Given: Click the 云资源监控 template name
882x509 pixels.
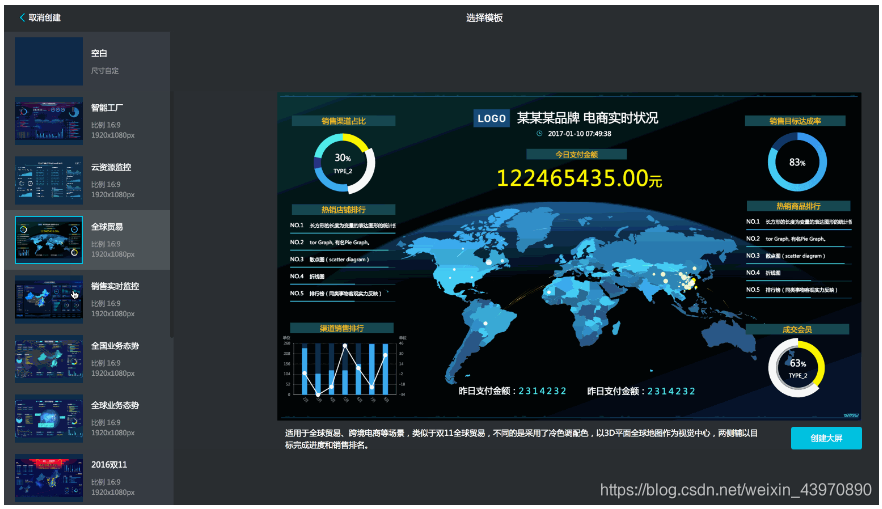Looking at the screenshot, I should tap(111, 167).
